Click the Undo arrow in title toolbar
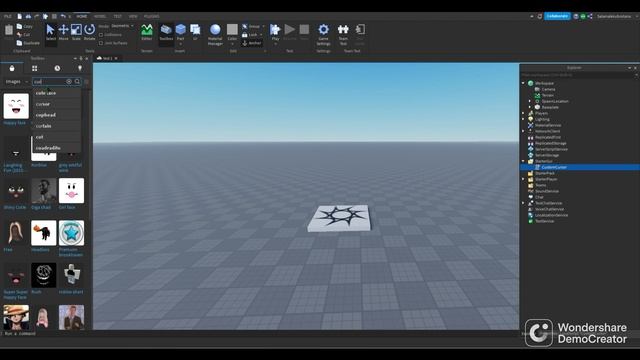Viewport: 640px width, 360px height. tap(63, 16)
